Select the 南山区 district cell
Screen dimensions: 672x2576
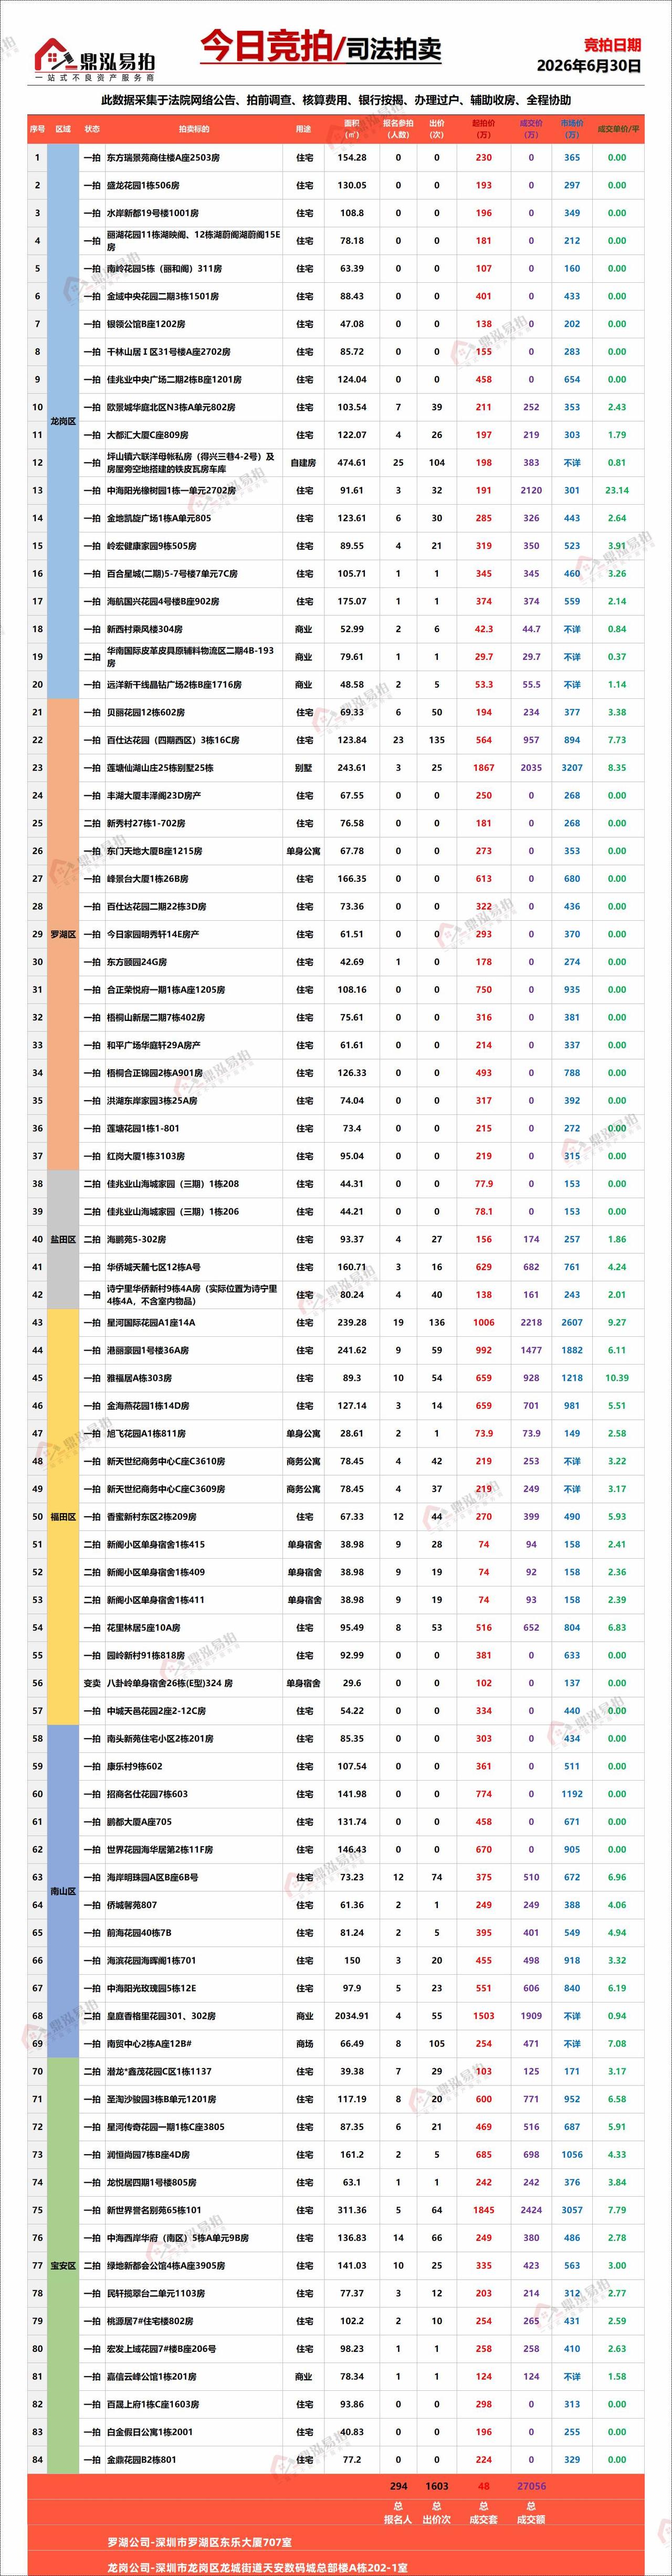64,1891
